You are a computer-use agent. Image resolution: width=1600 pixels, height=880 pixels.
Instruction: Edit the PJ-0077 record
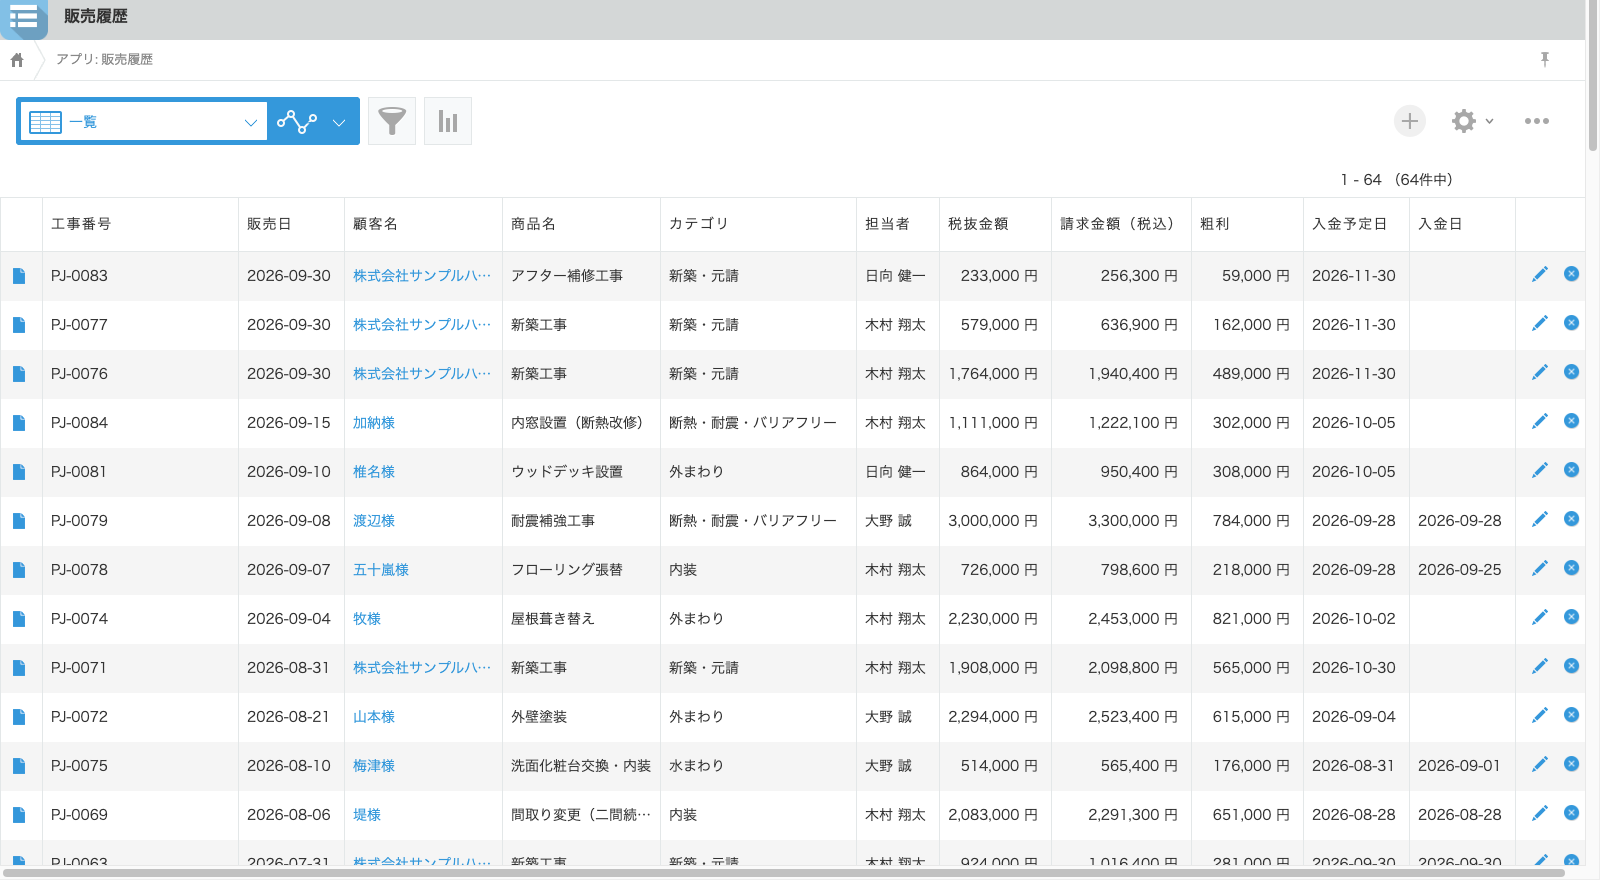pyautogui.click(x=1540, y=323)
